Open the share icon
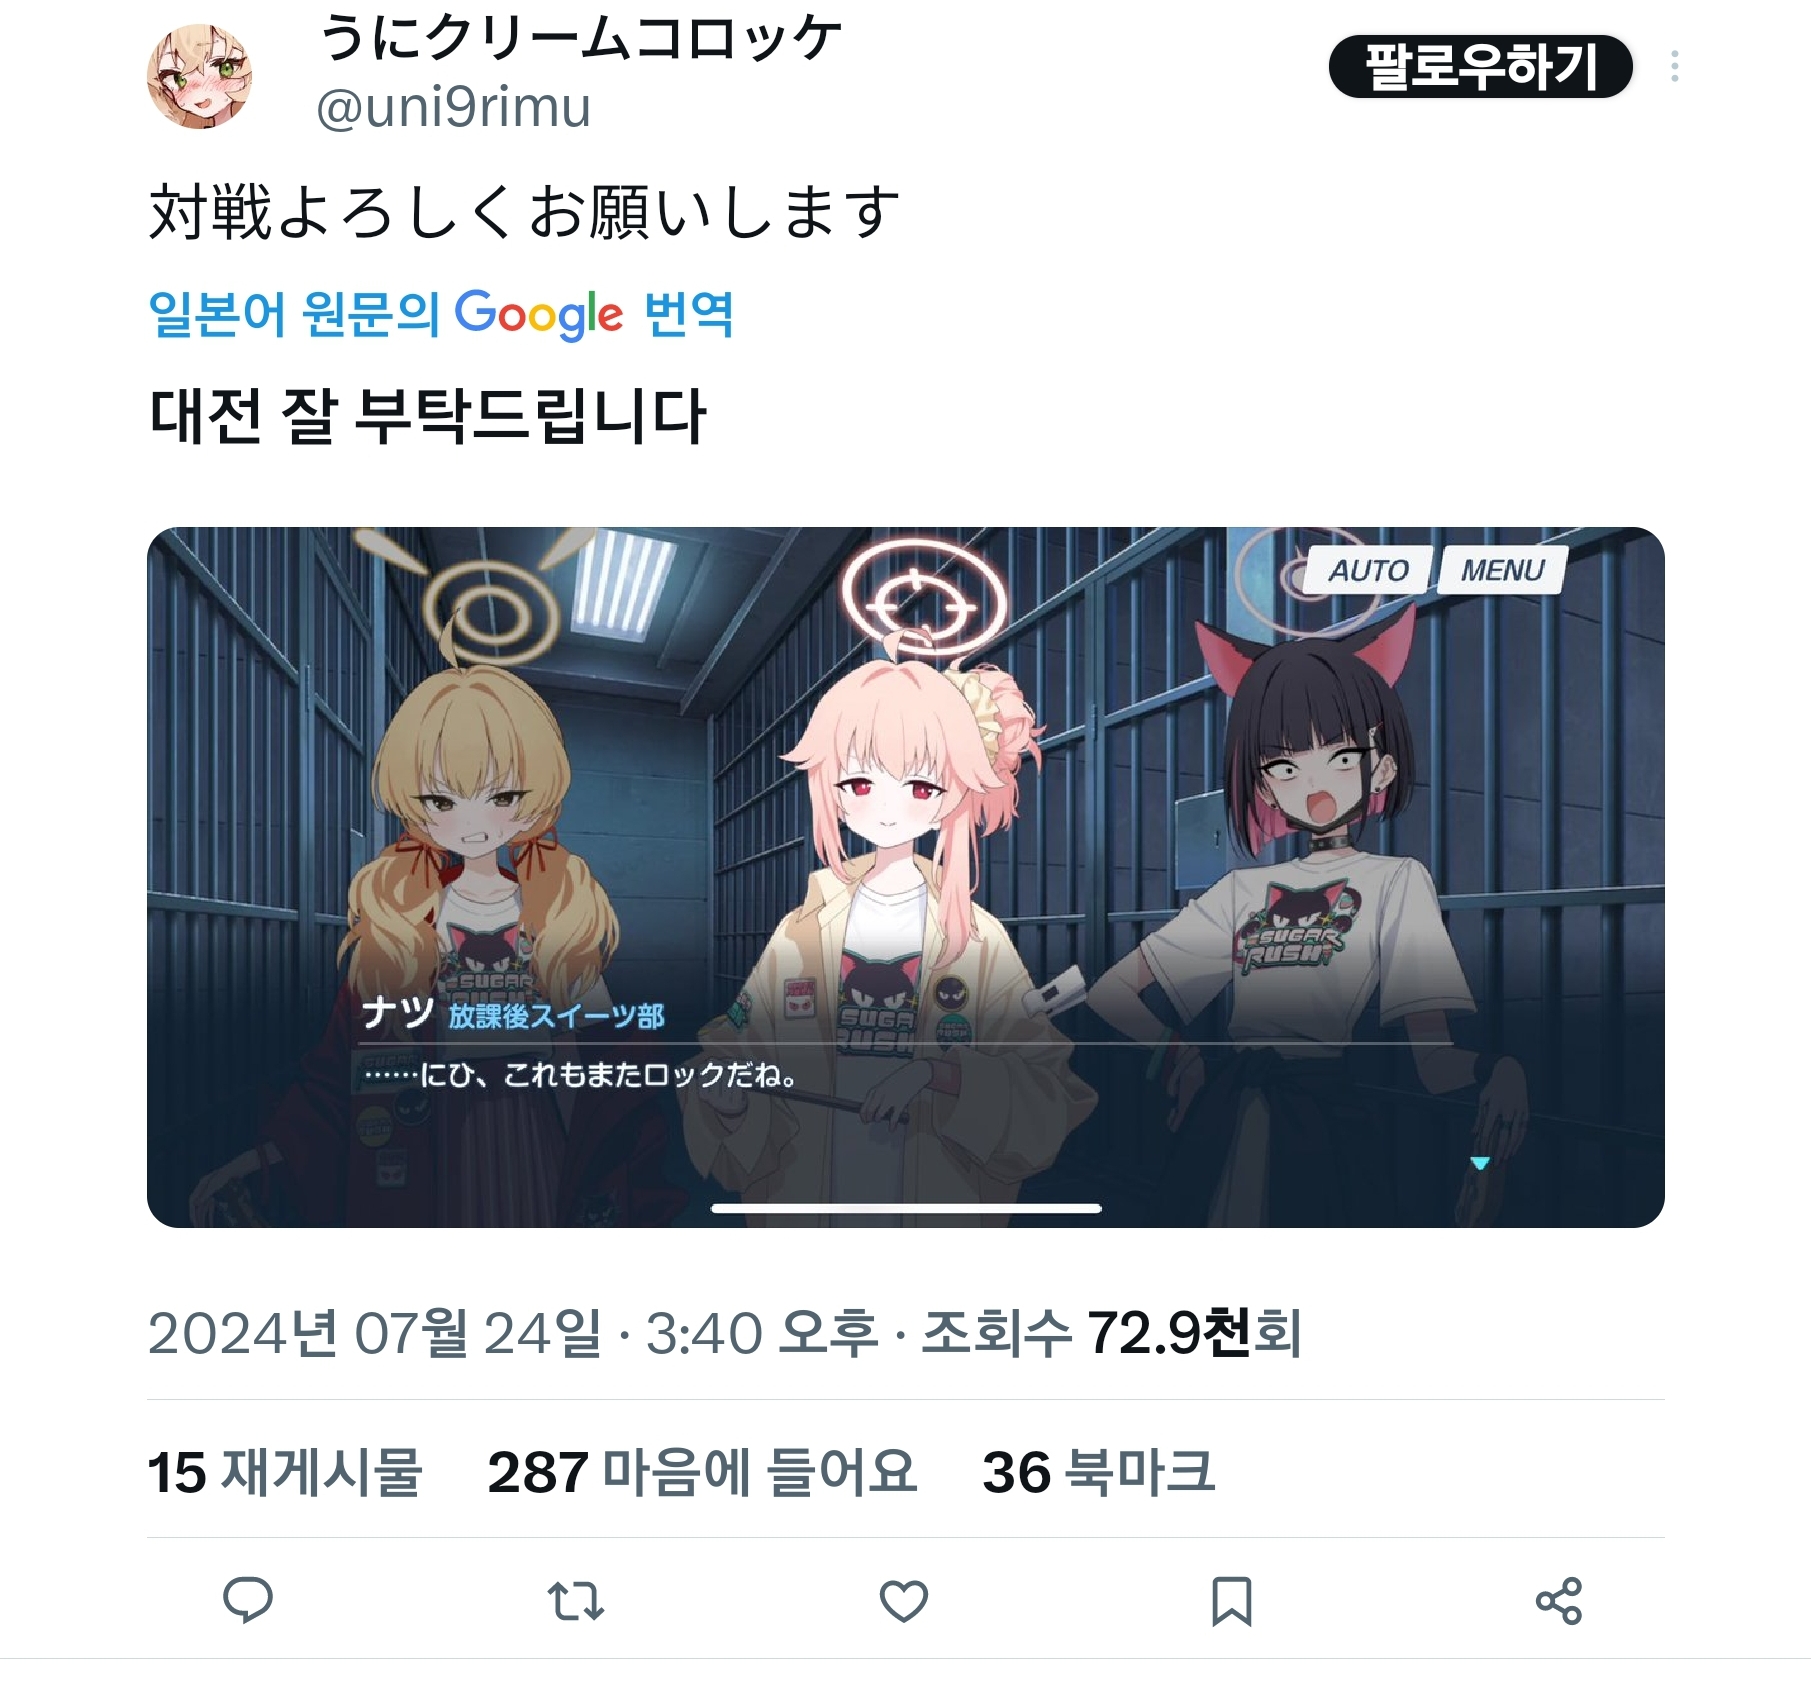 coord(1559,1601)
